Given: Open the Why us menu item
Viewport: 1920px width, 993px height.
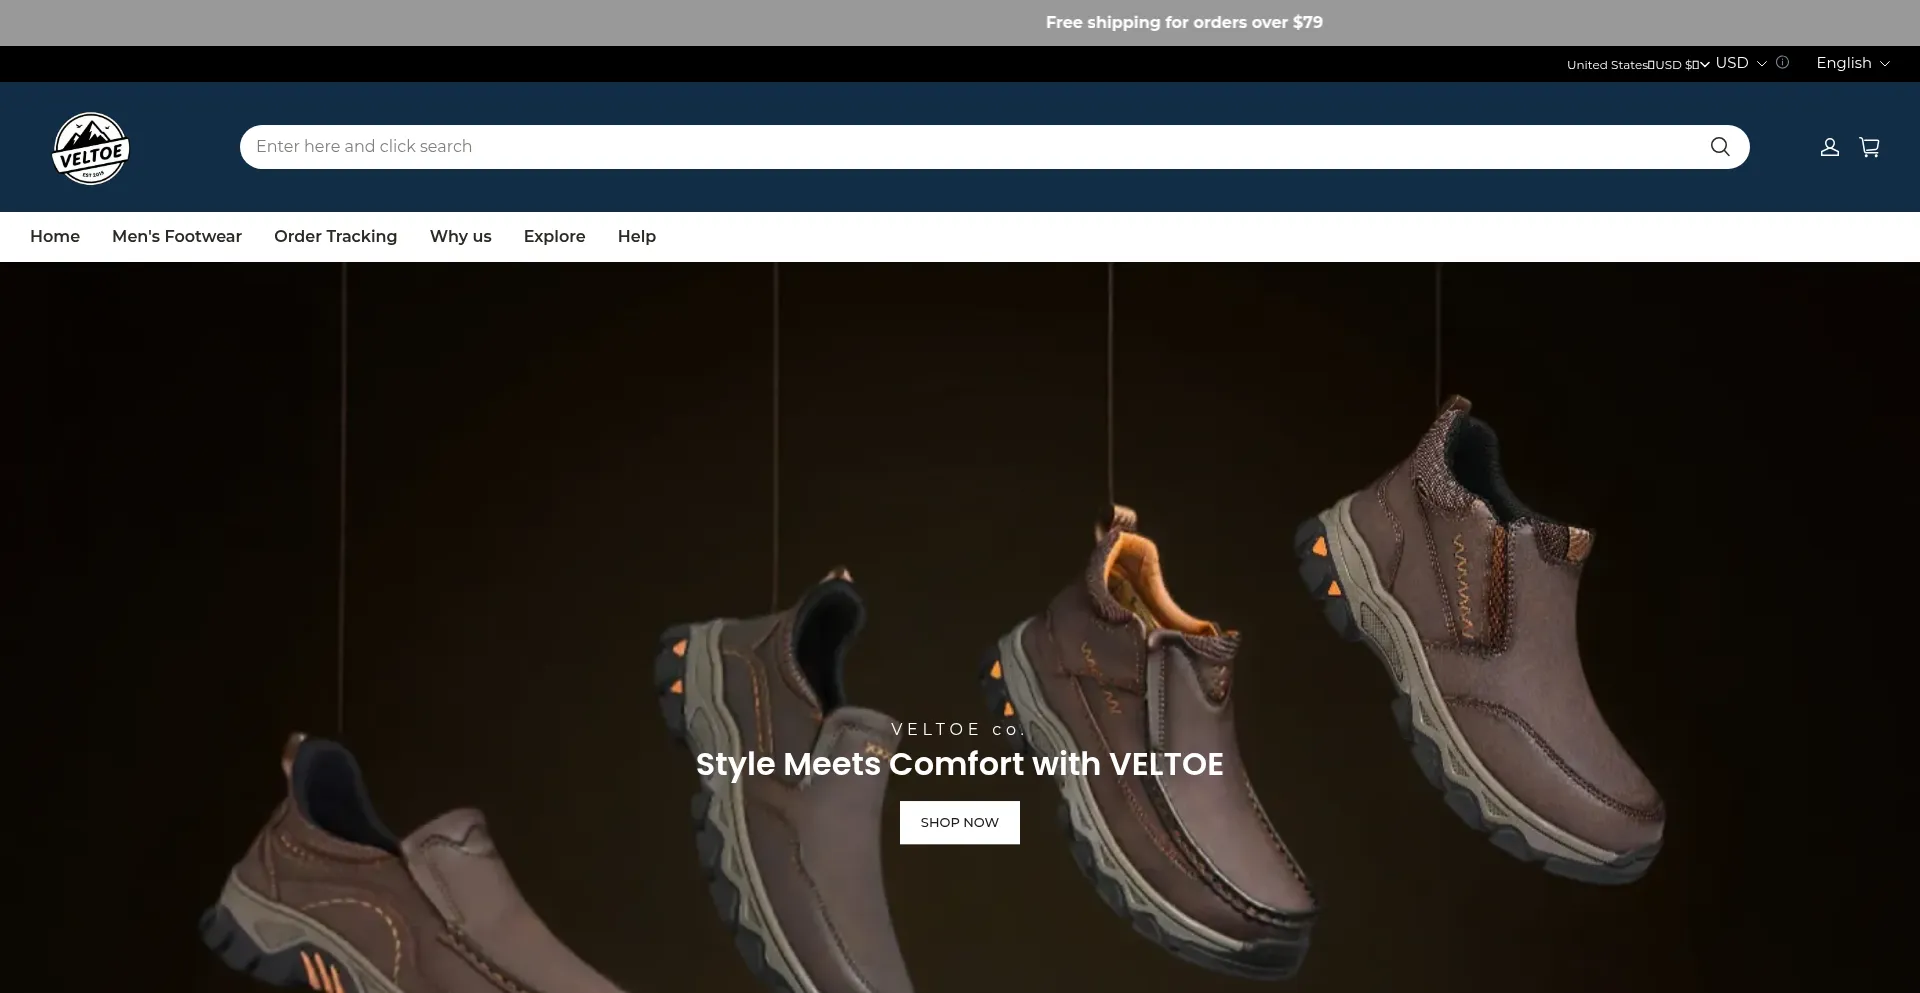Looking at the screenshot, I should point(461,236).
